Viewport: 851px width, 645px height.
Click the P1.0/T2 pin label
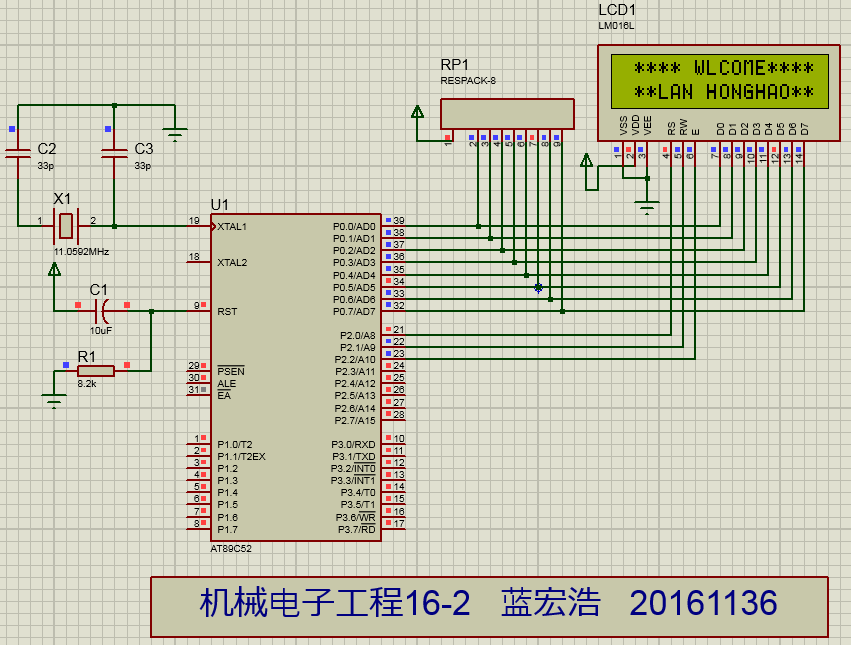tap(234, 444)
